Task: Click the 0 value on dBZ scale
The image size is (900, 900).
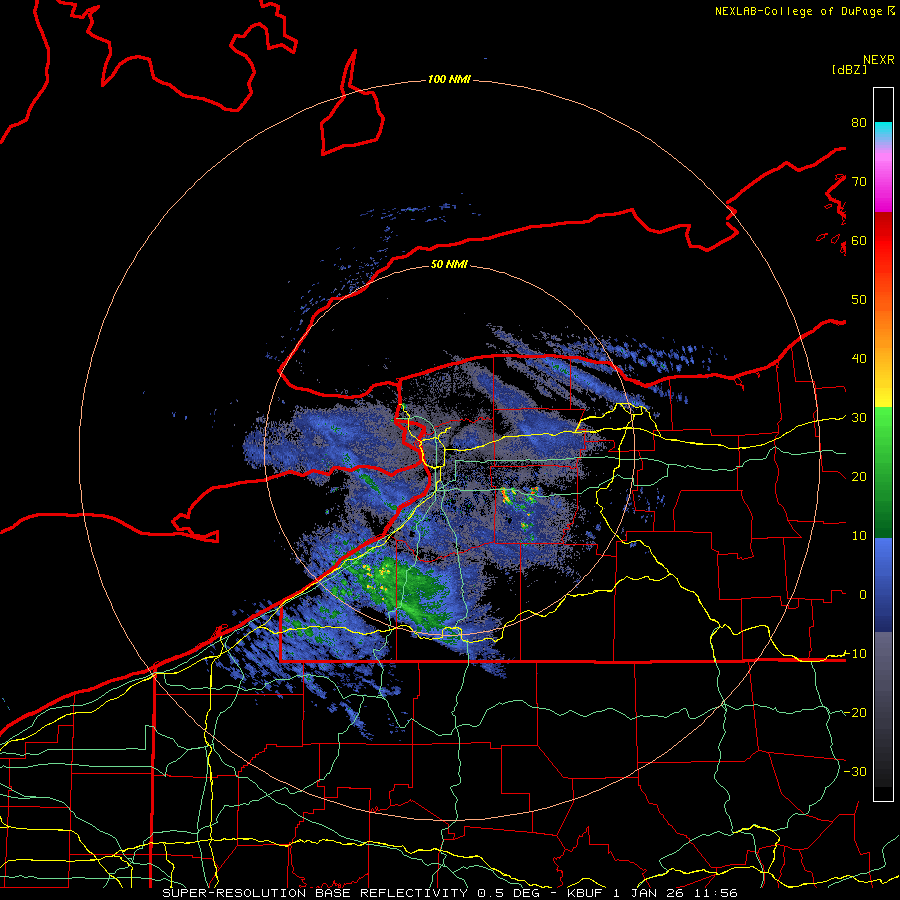Action: click(863, 595)
